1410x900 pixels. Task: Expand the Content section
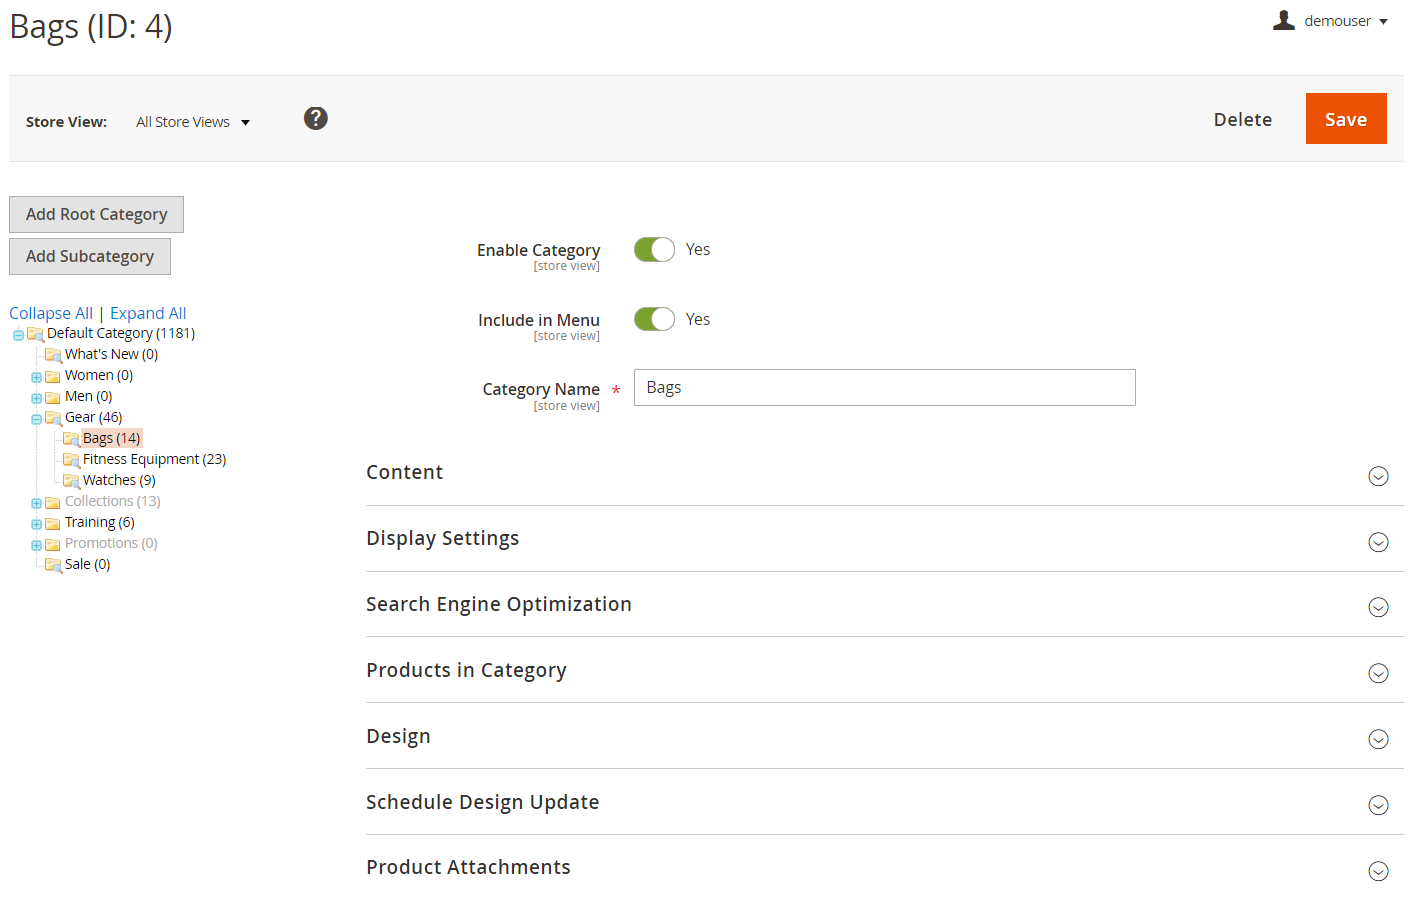coord(1378,476)
